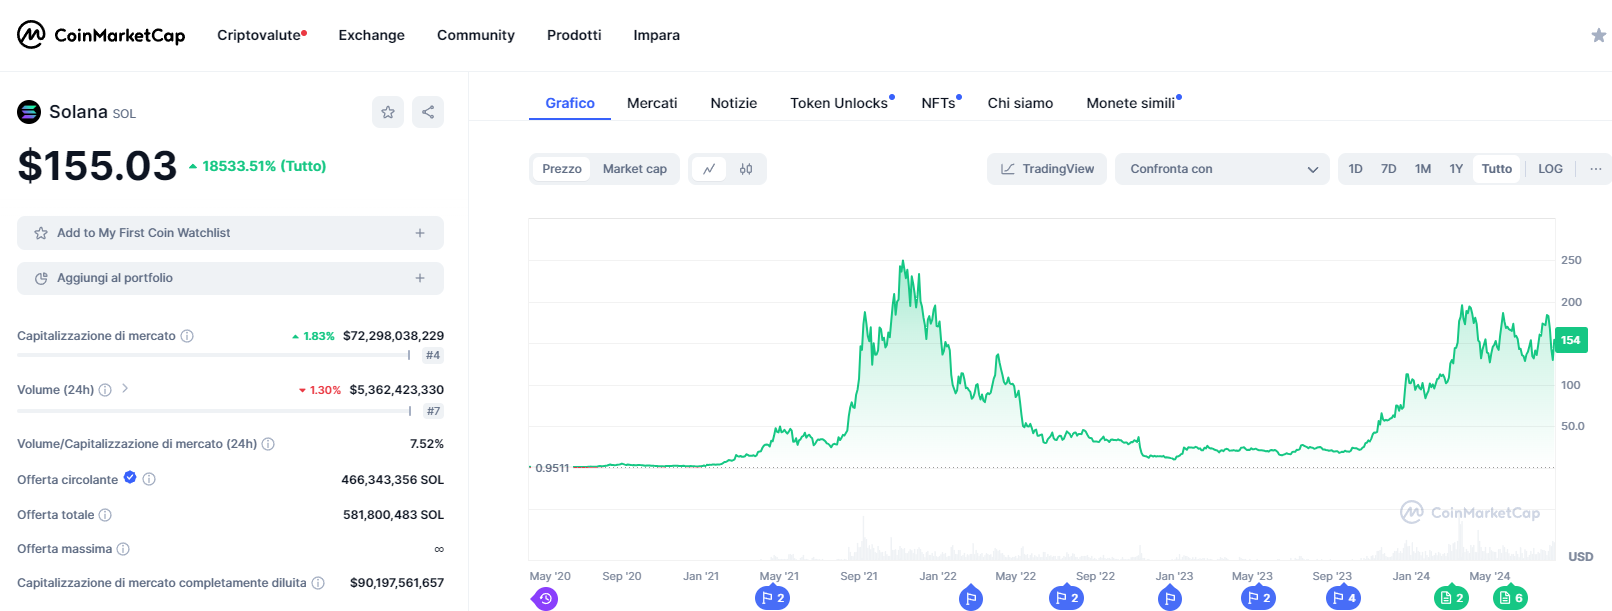Open the Mercati tab
Screen dimensions: 1612x611
[652, 103]
